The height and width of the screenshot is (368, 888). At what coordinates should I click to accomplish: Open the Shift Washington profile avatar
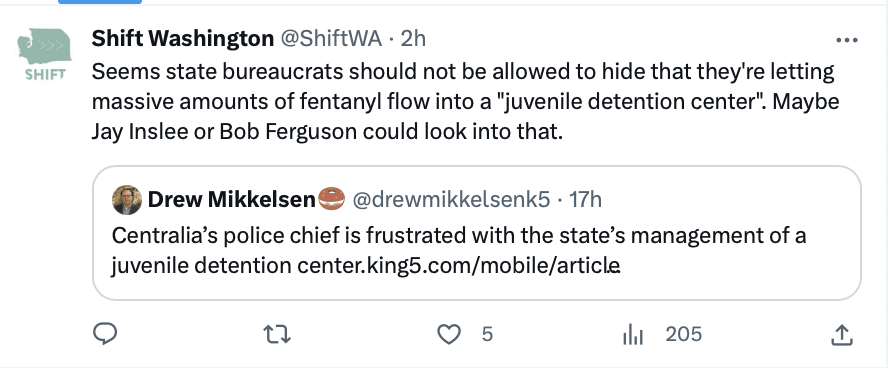(x=44, y=54)
